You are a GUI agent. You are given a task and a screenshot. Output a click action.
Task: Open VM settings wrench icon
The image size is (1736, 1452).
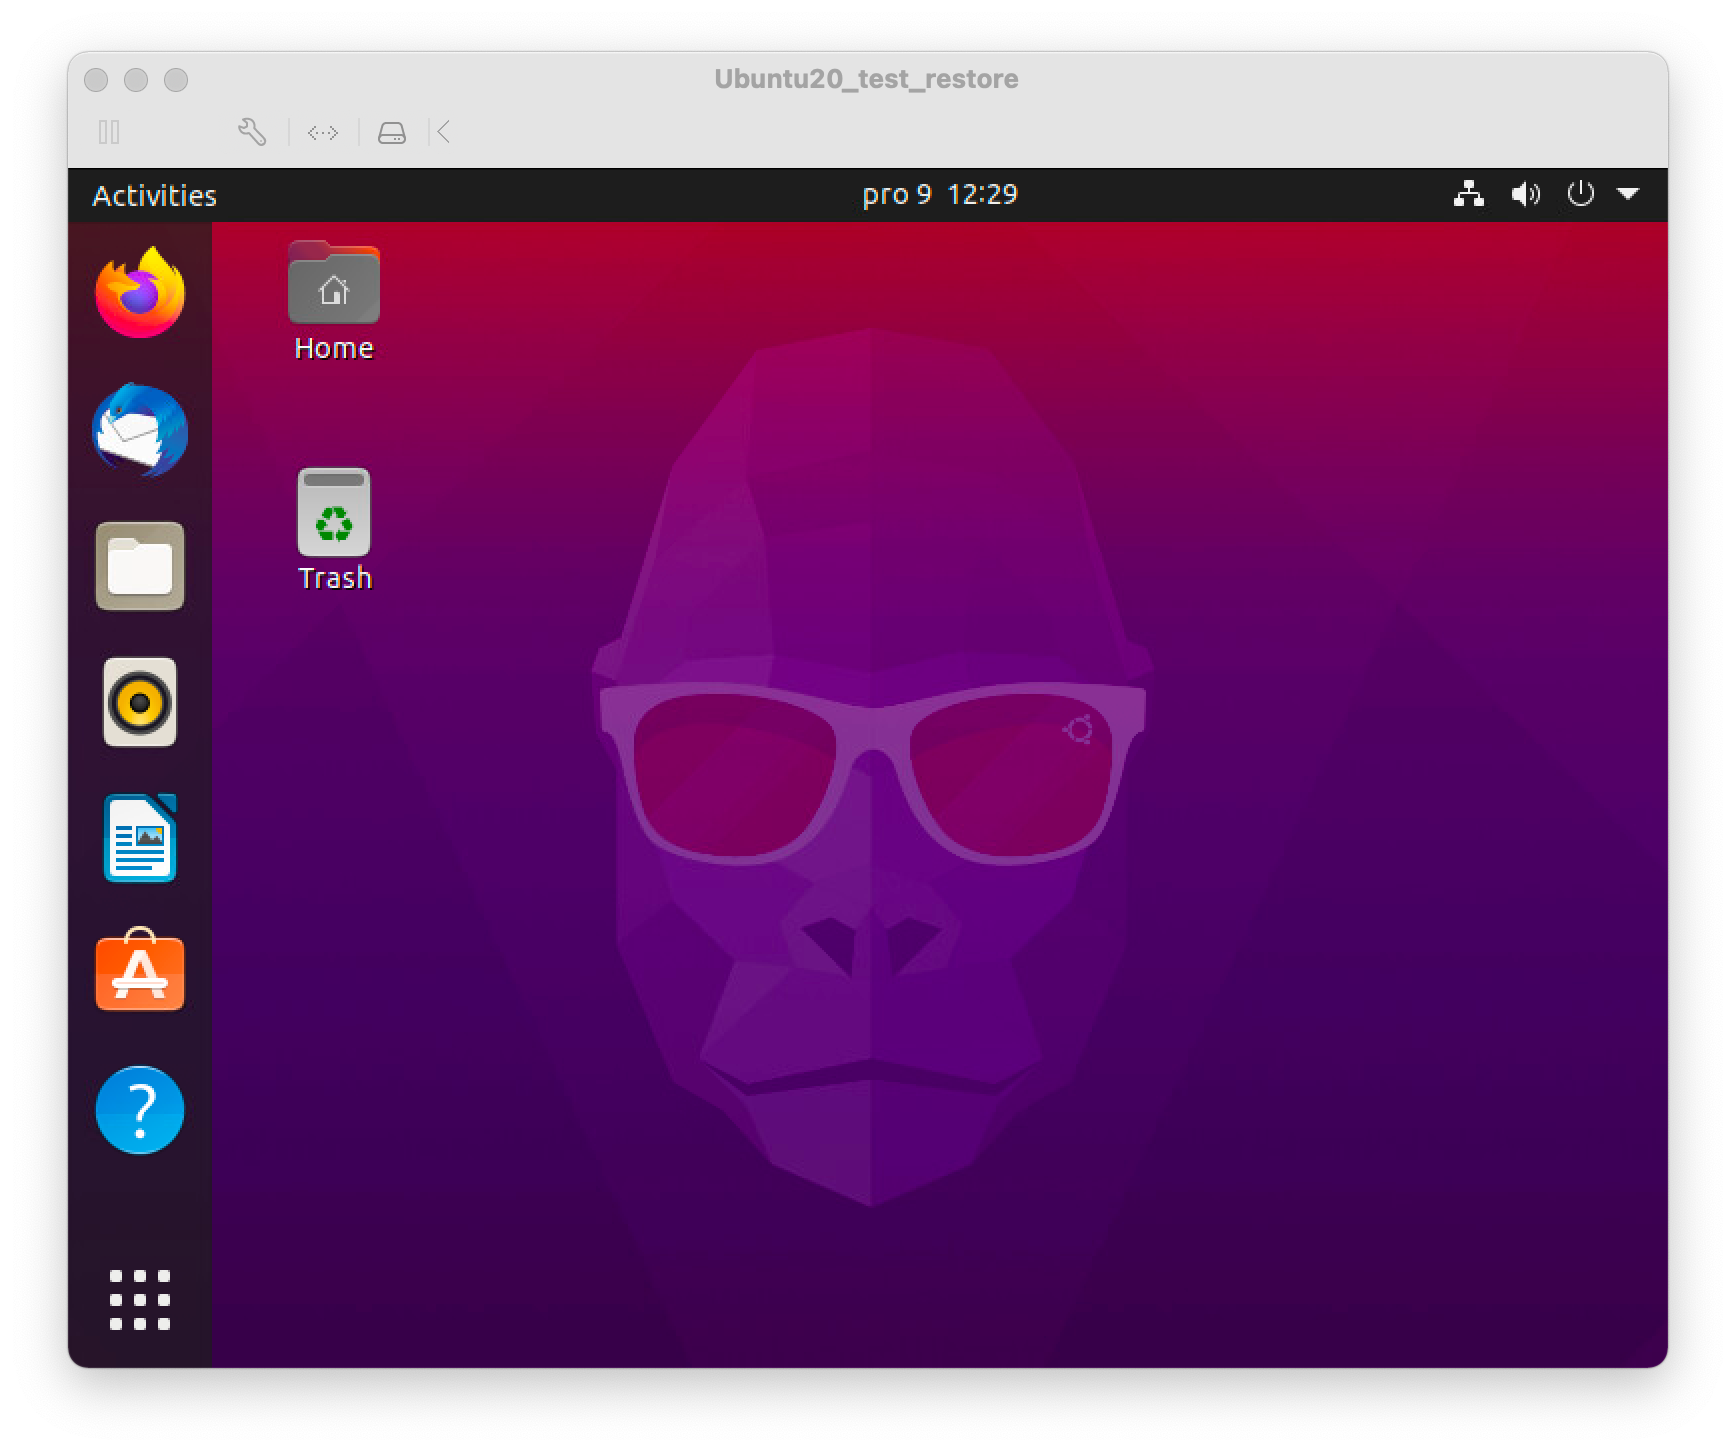(x=252, y=132)
